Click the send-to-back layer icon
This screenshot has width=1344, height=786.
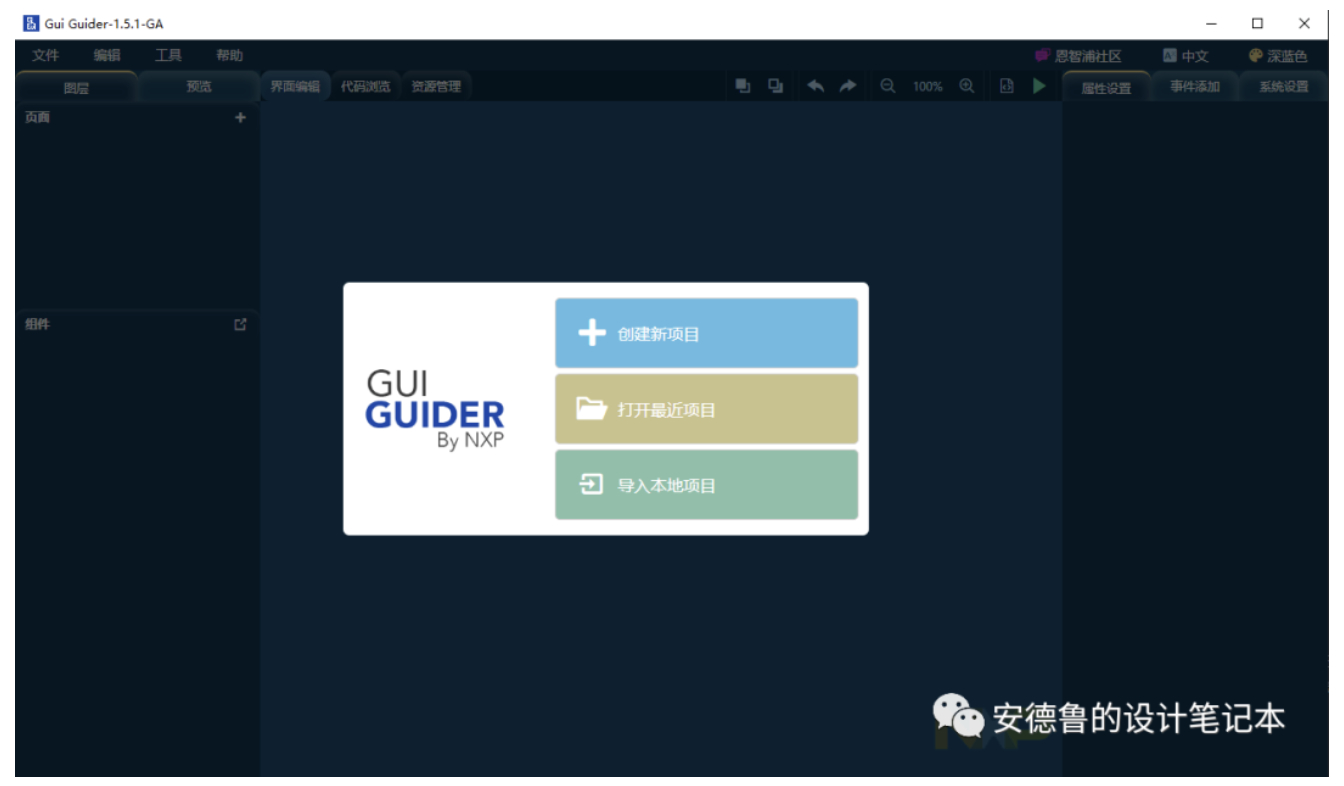click(x=775, y=86)
